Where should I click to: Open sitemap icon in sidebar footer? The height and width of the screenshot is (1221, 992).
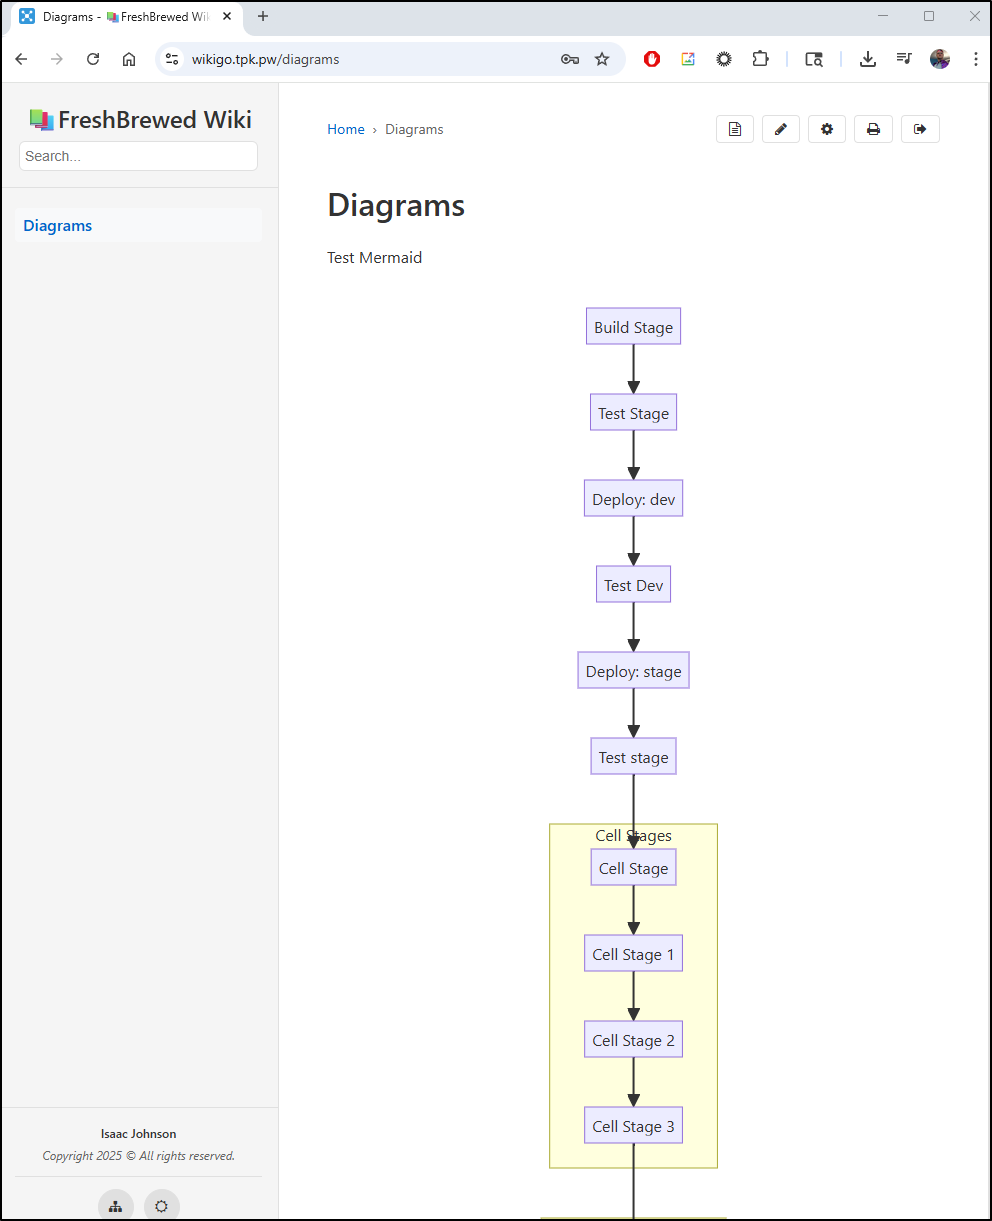tap(116, 1206)
